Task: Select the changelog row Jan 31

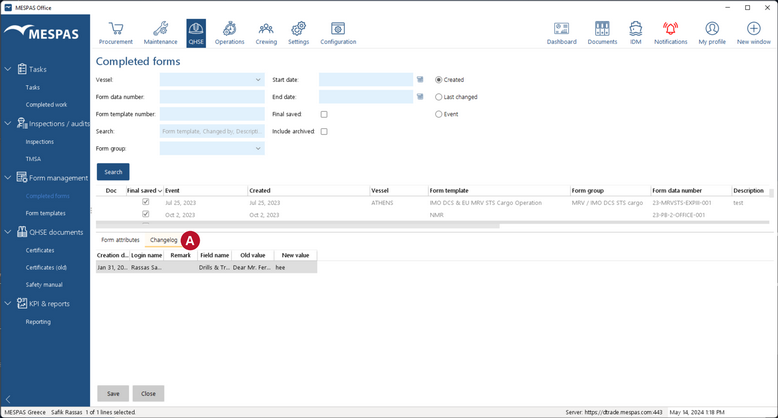Action: (206, 267)
